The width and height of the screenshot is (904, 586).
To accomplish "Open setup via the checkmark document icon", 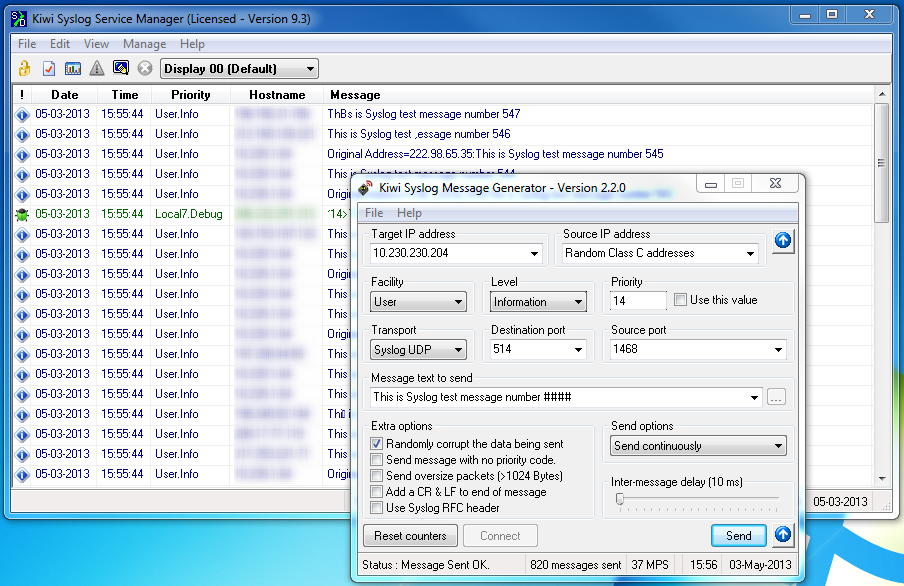I will pos(47,68).
